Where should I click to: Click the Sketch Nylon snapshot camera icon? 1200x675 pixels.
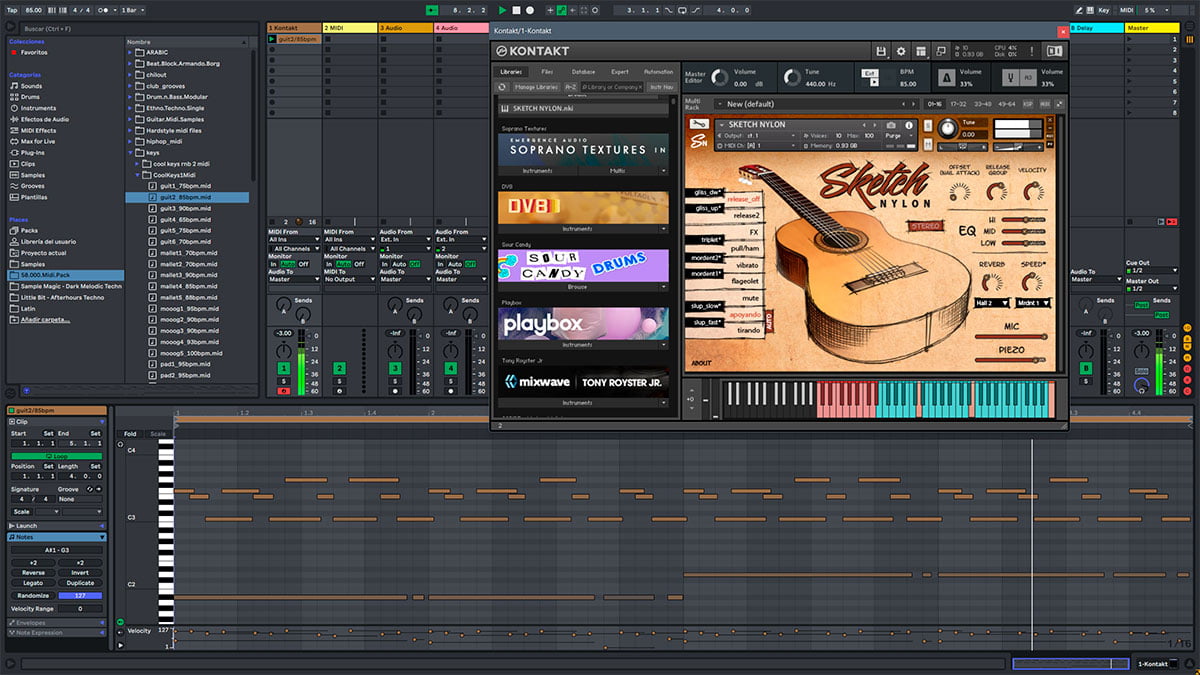[891, 125]
